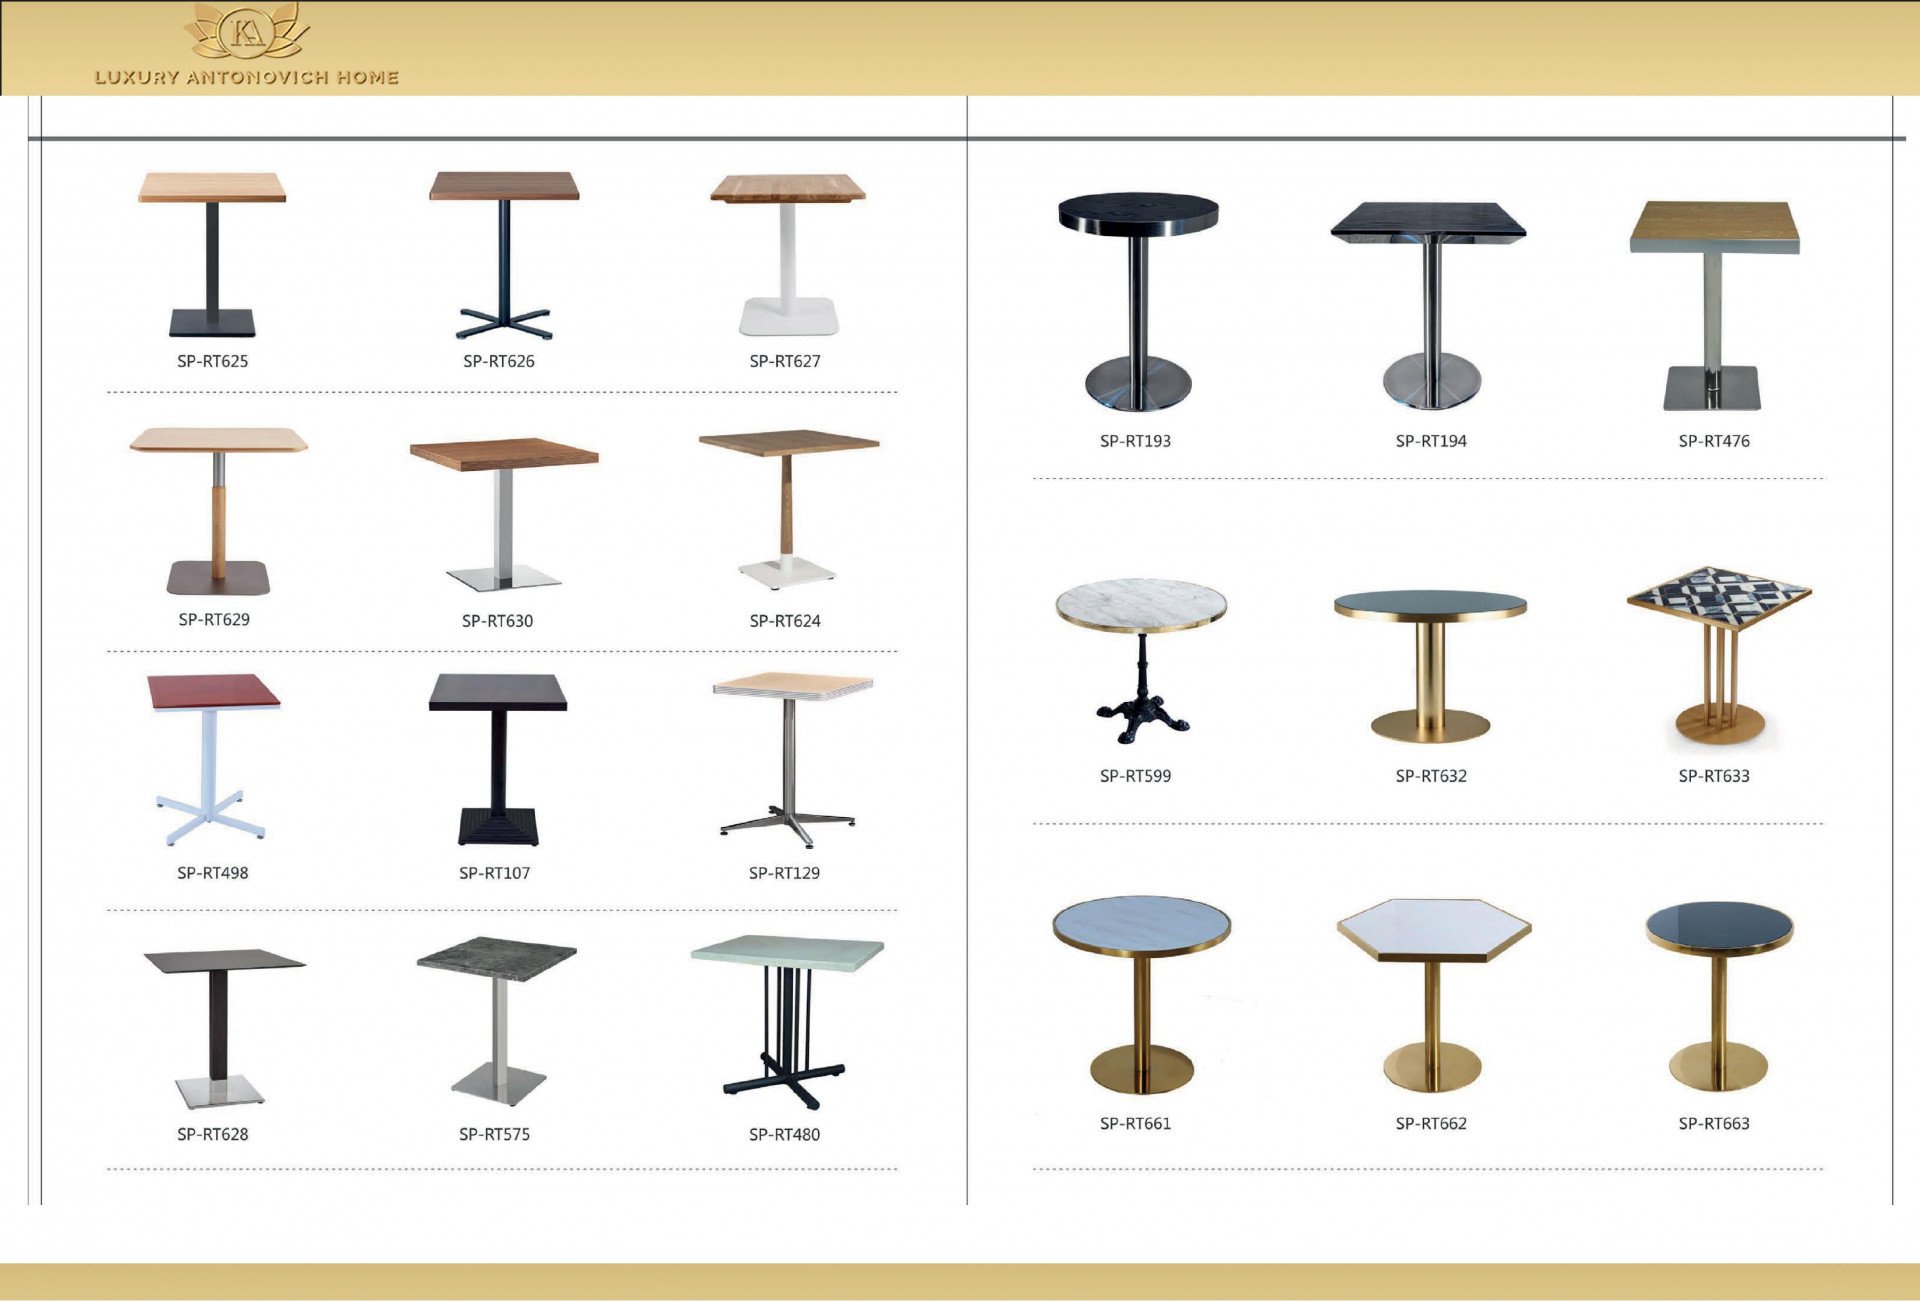Screen dimensions: 1920x1302
Task: Click the SP-RT480 multi-rod base table
Action: (787, 1022)
